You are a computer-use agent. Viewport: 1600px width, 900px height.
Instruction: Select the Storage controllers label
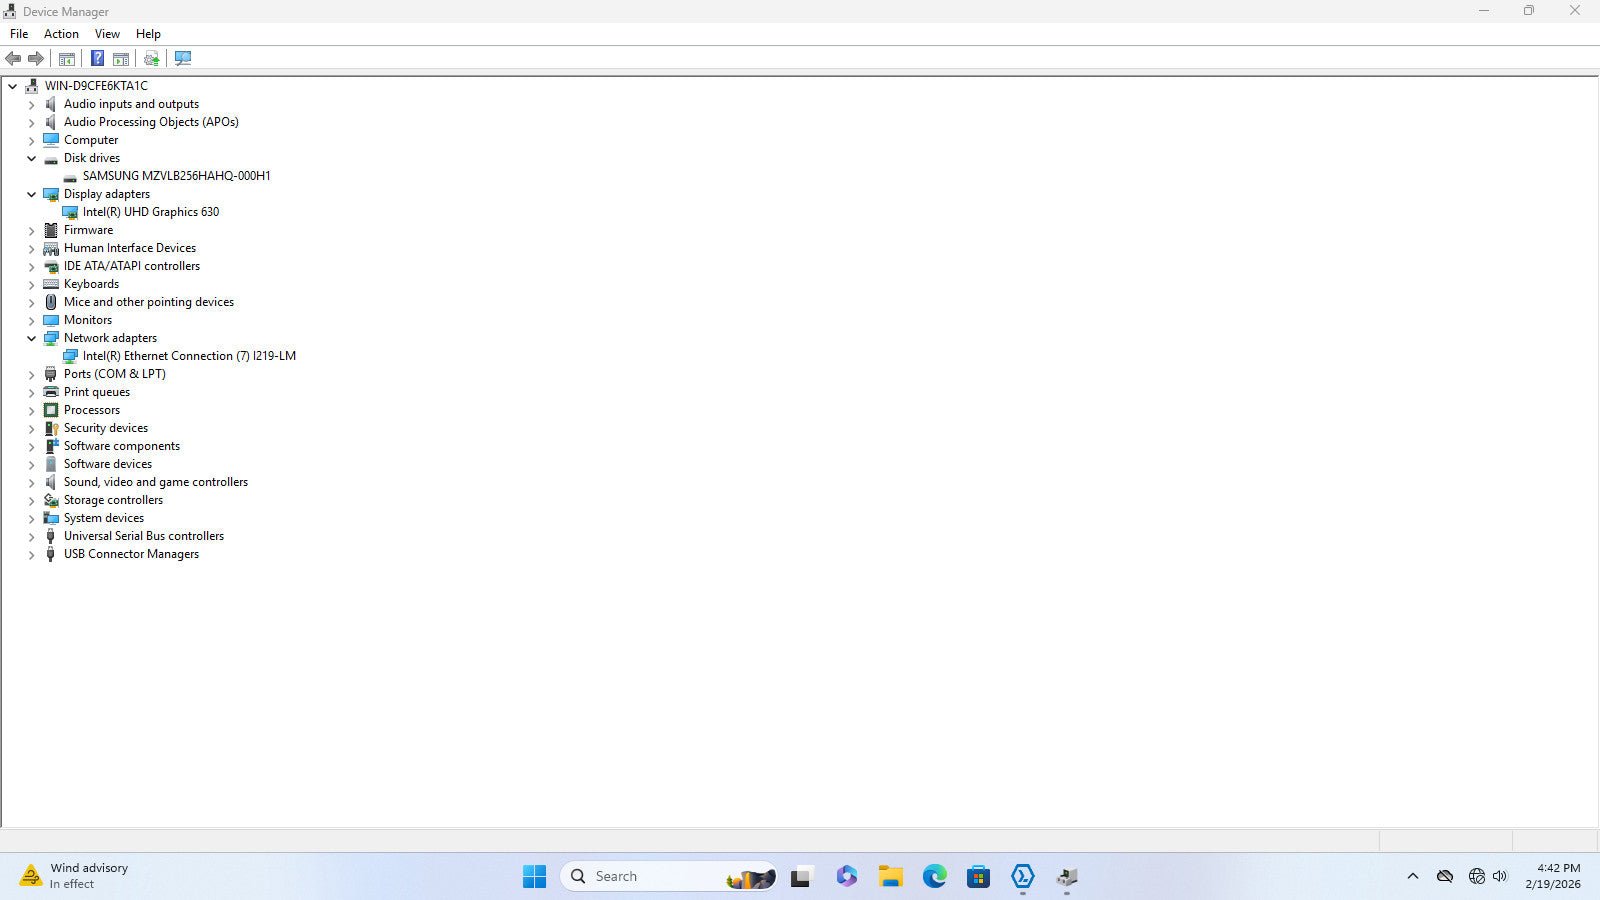(x=113, y=500)
